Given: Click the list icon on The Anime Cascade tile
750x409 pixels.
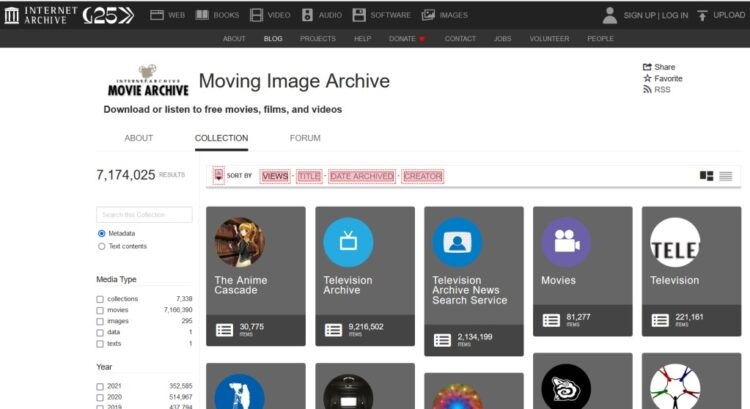Looking at the screenshot, I should point(224,330).
